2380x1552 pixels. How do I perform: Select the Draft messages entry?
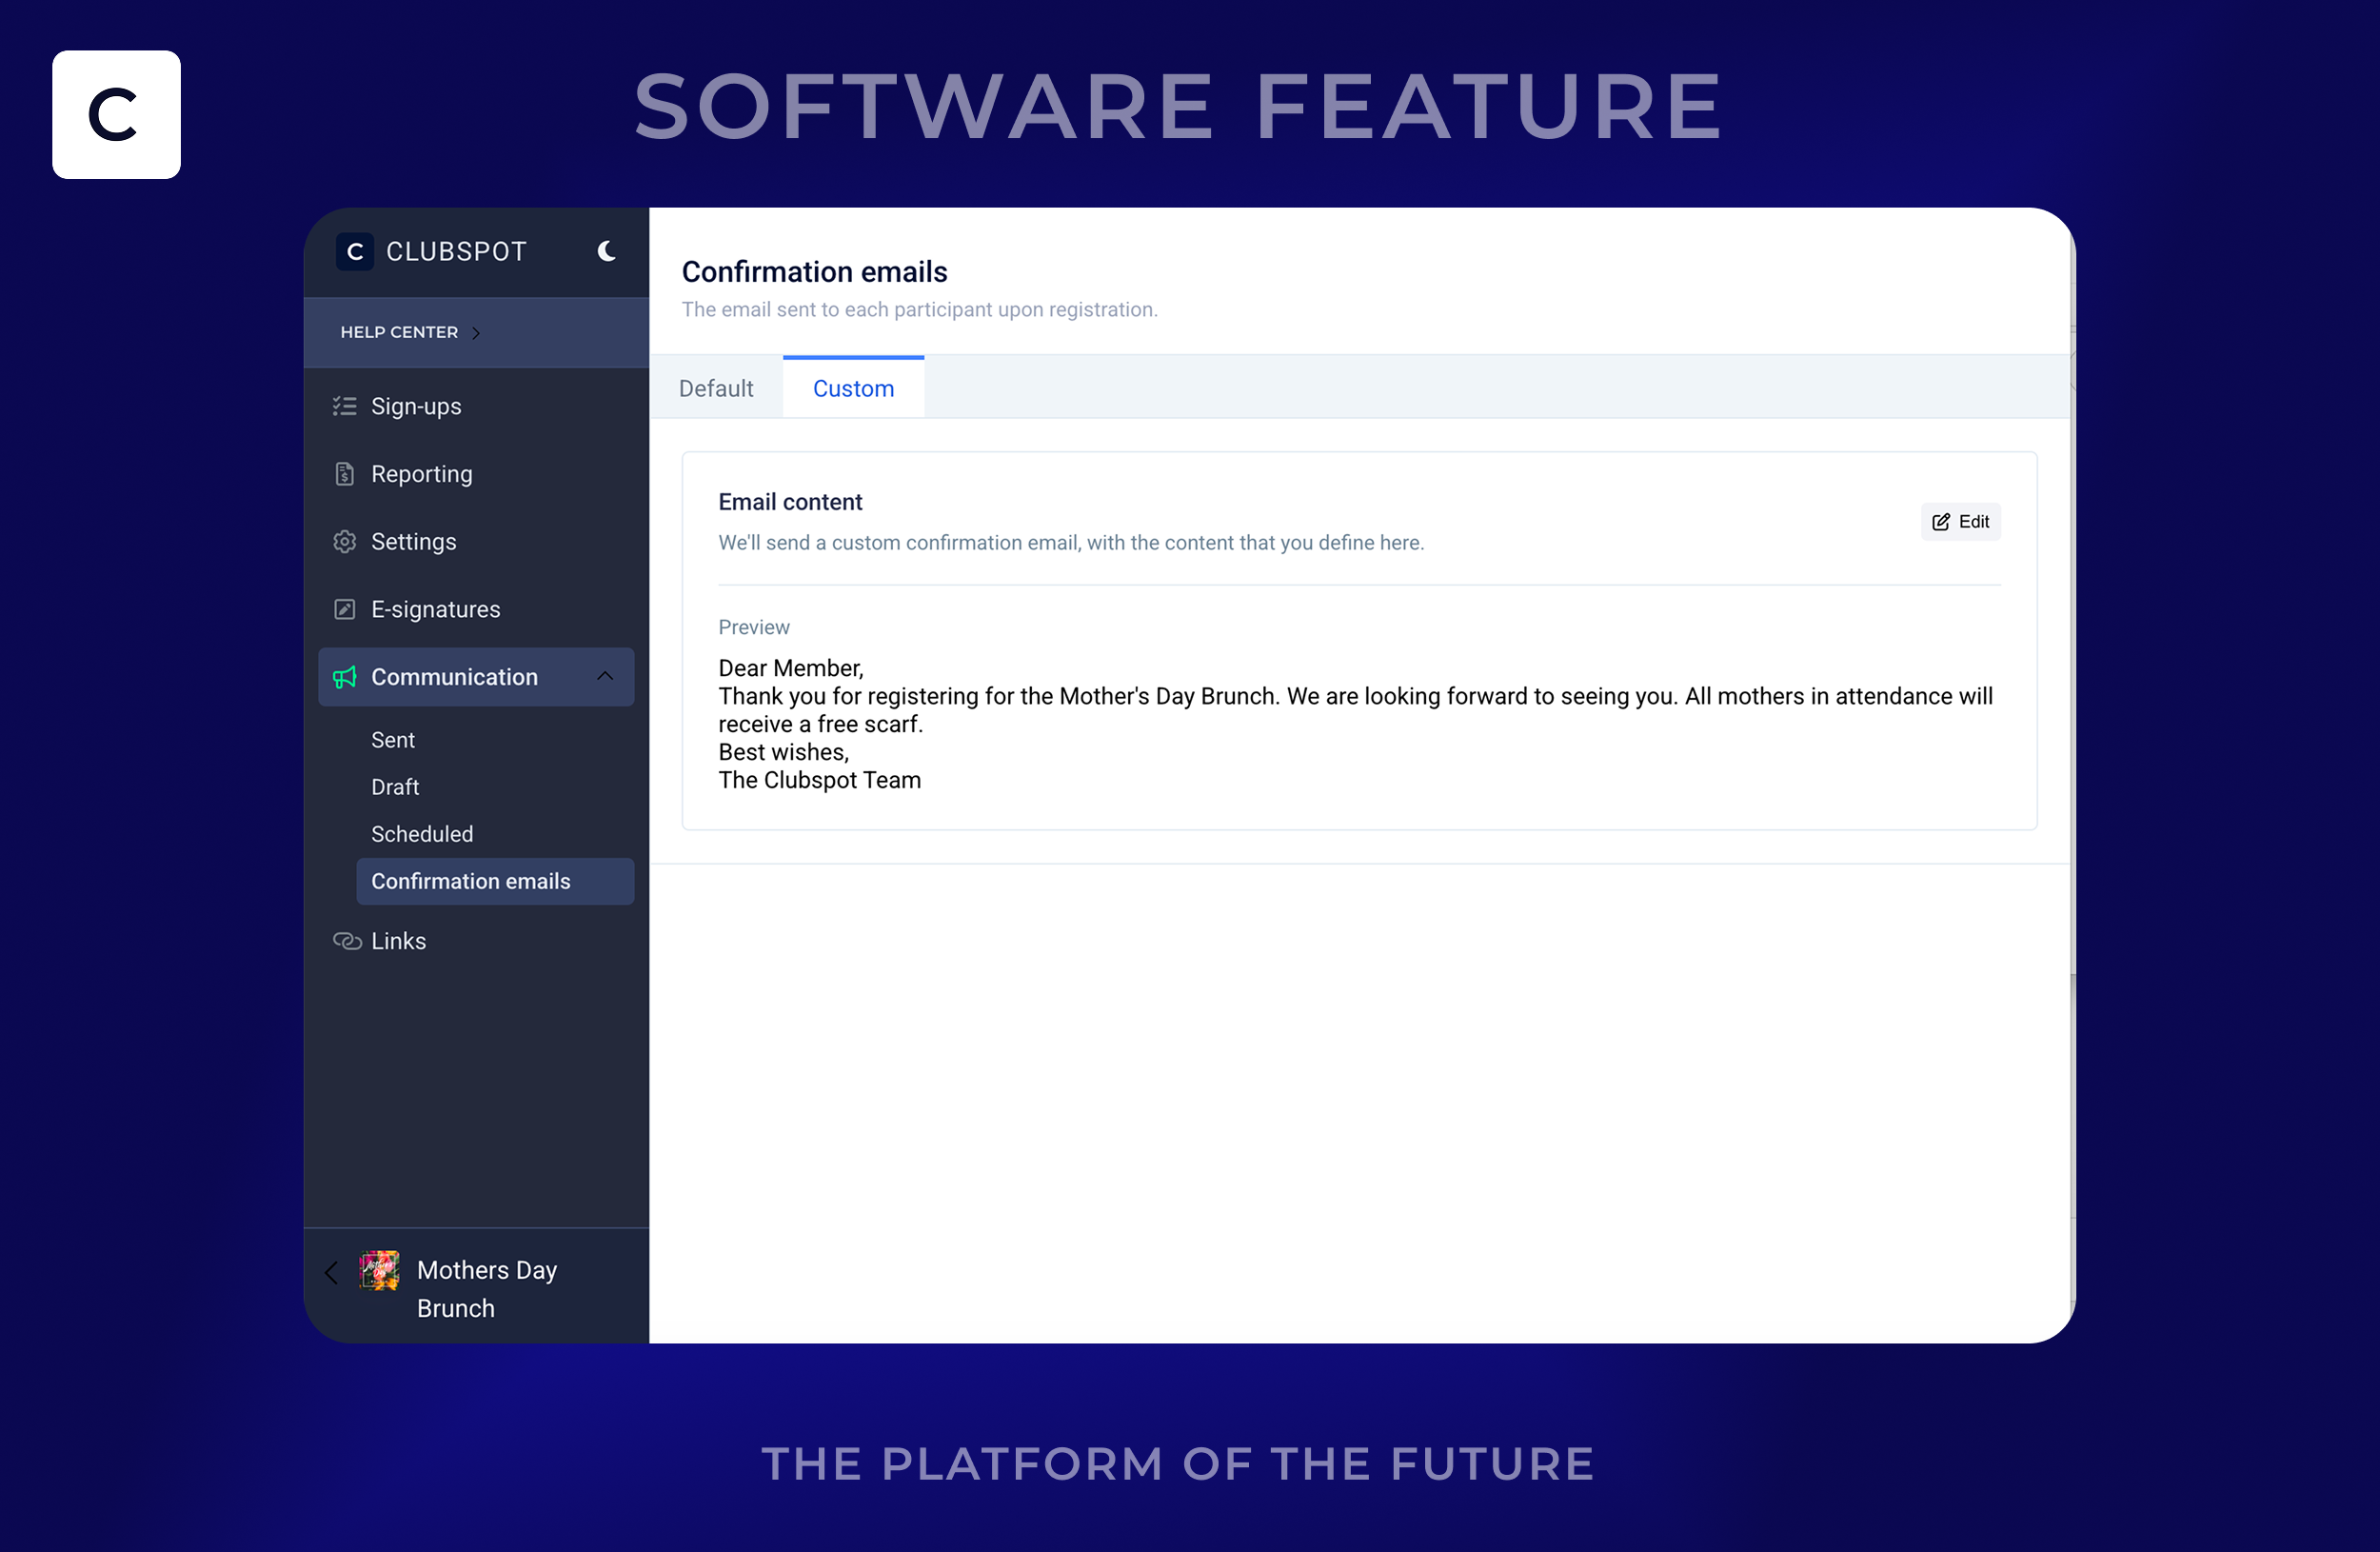tap(394, 786)
